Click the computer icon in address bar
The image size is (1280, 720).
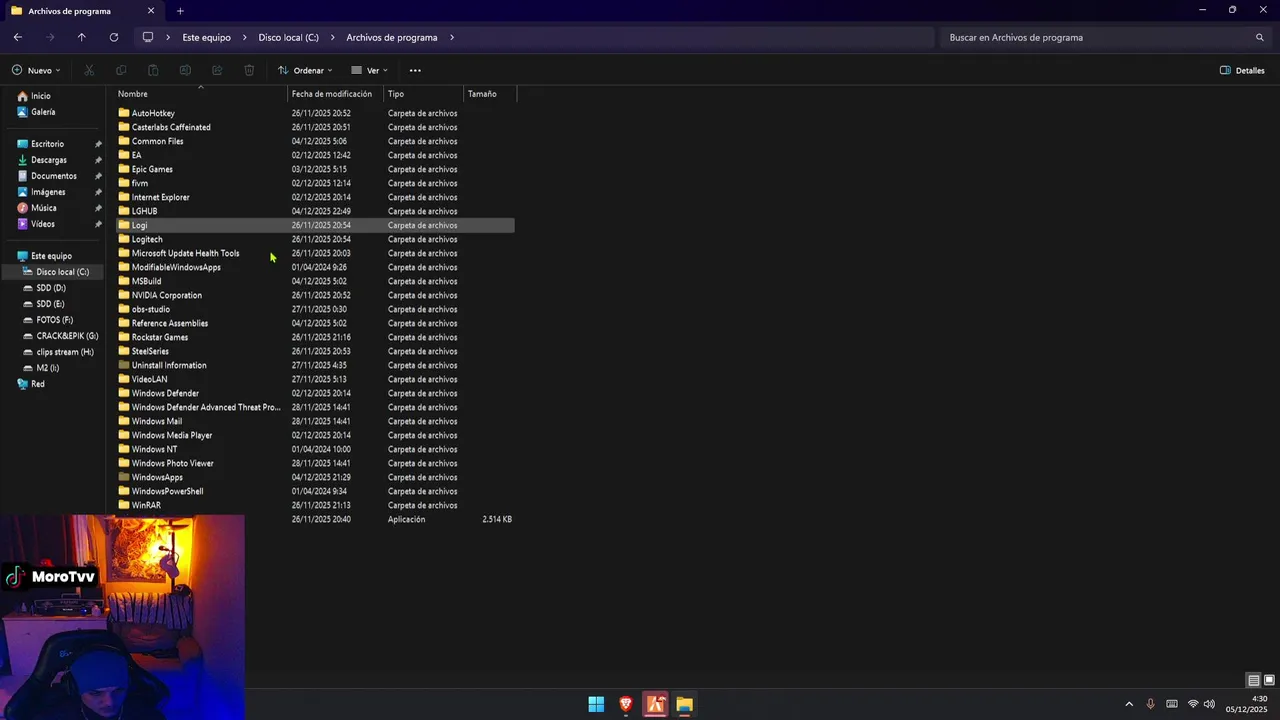tap(148, 37)
